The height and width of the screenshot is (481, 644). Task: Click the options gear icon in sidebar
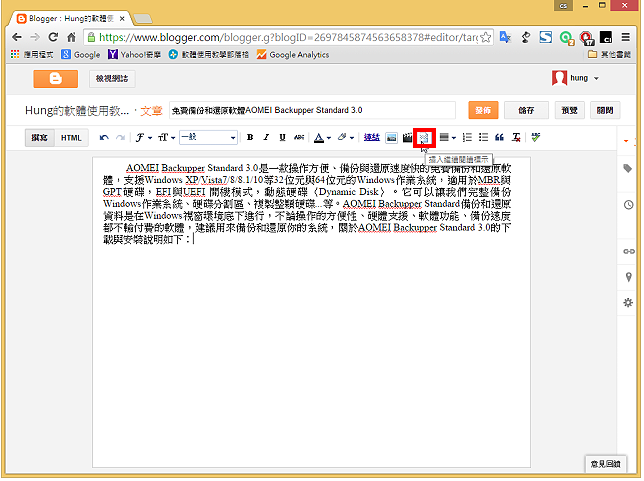tap(628, 303)
